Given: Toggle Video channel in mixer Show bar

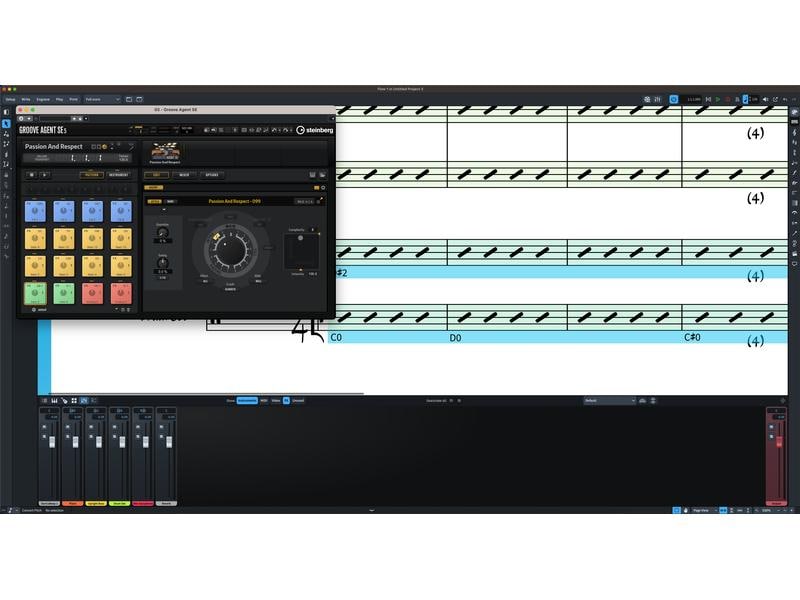Looking at the screenshot, I should coord(276,401).
